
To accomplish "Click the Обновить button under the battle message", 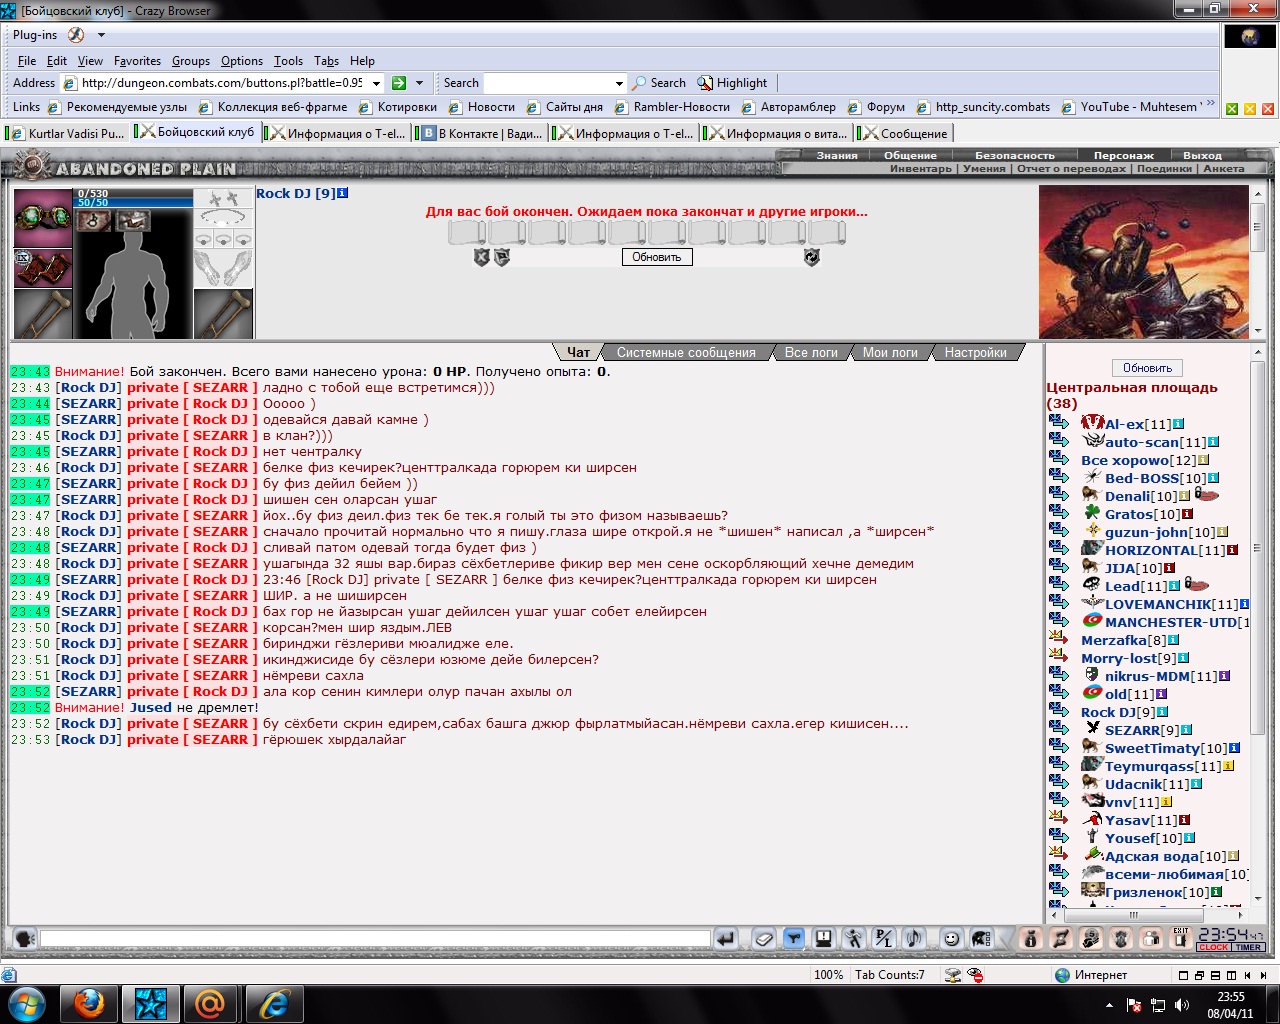I will click(656, 257).
